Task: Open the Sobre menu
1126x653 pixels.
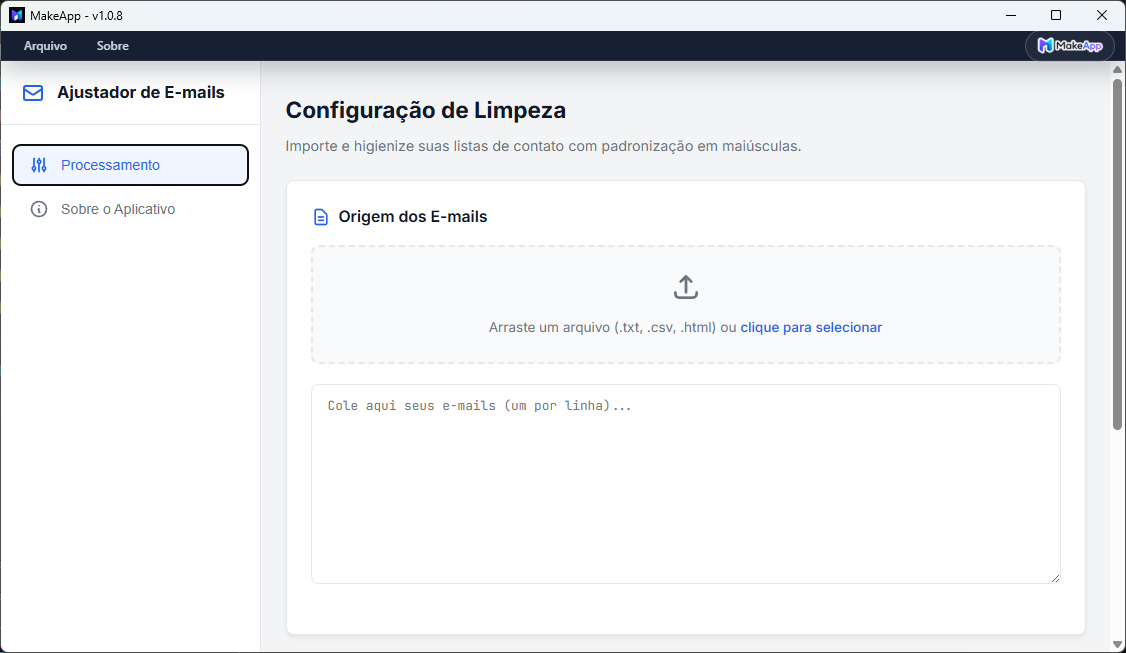Action: tap(113, 46)
